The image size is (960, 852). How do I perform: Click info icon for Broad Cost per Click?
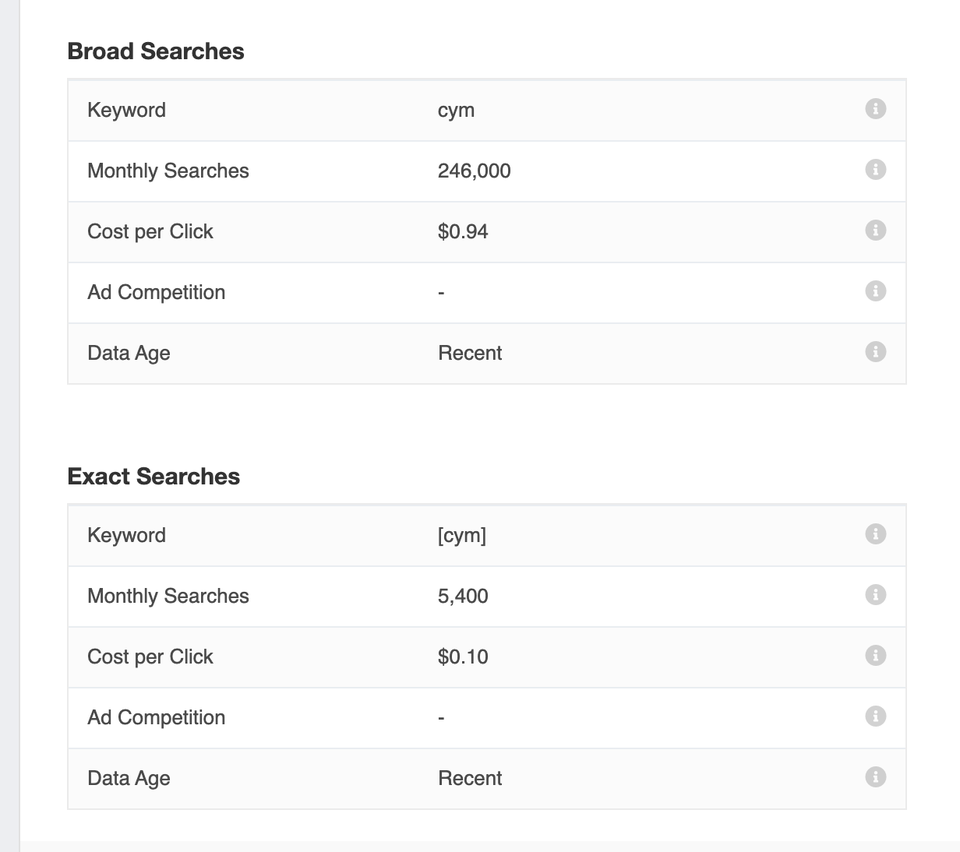875,231
